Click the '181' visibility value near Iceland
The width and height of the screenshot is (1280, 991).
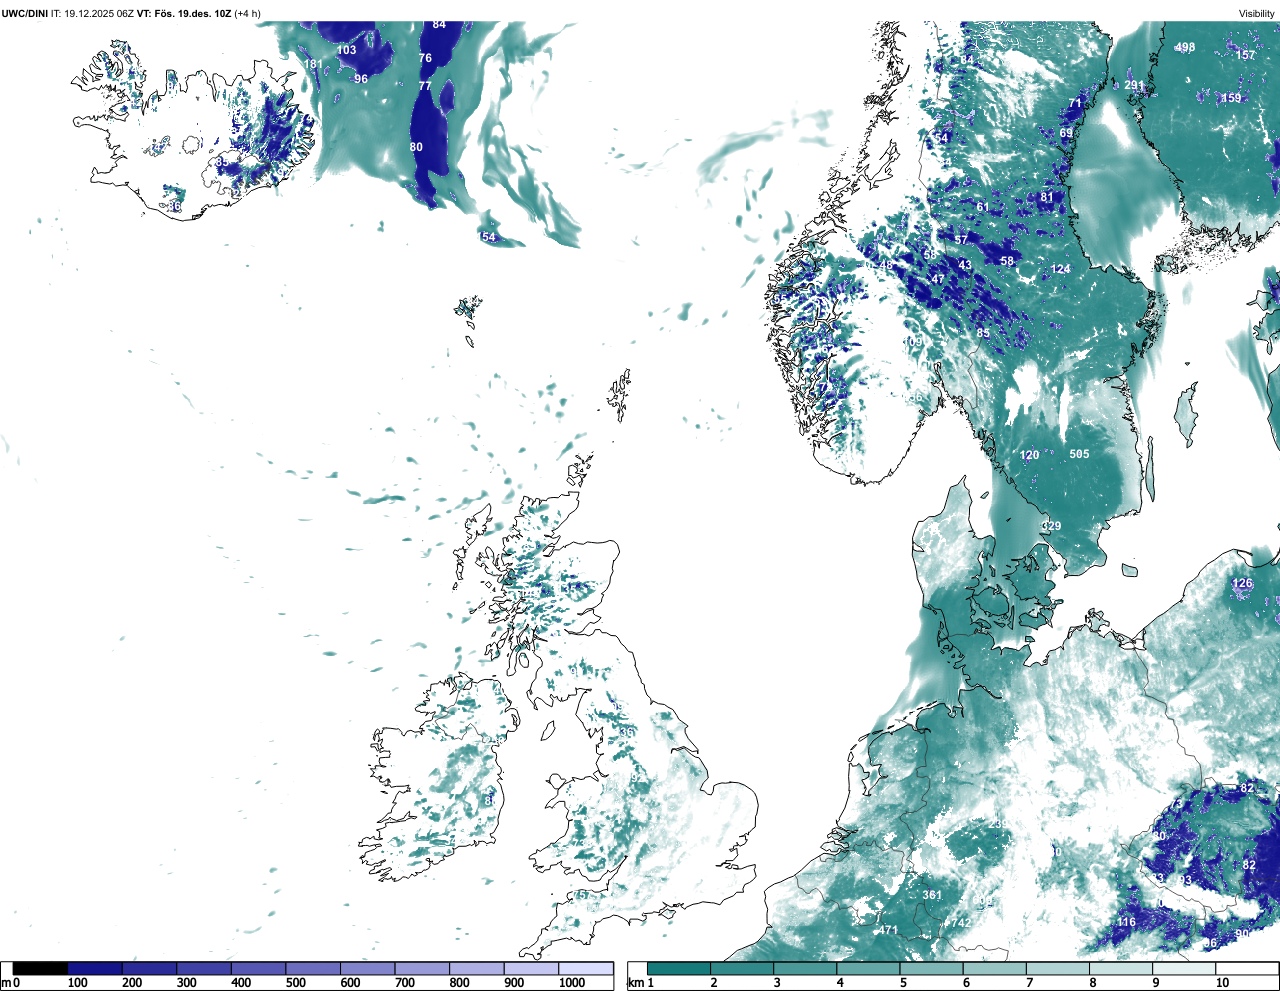(313, 64)
